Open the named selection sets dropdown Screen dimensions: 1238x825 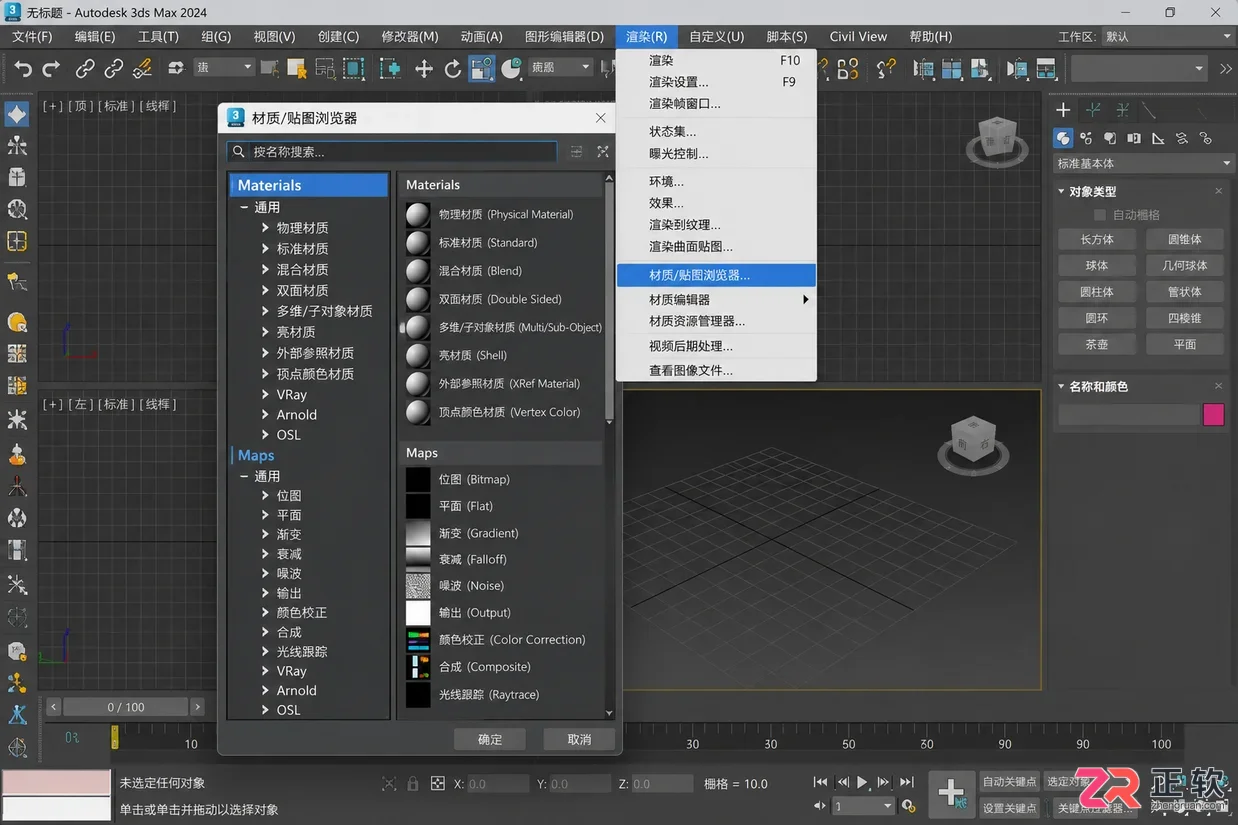(x=1139, y=68)
